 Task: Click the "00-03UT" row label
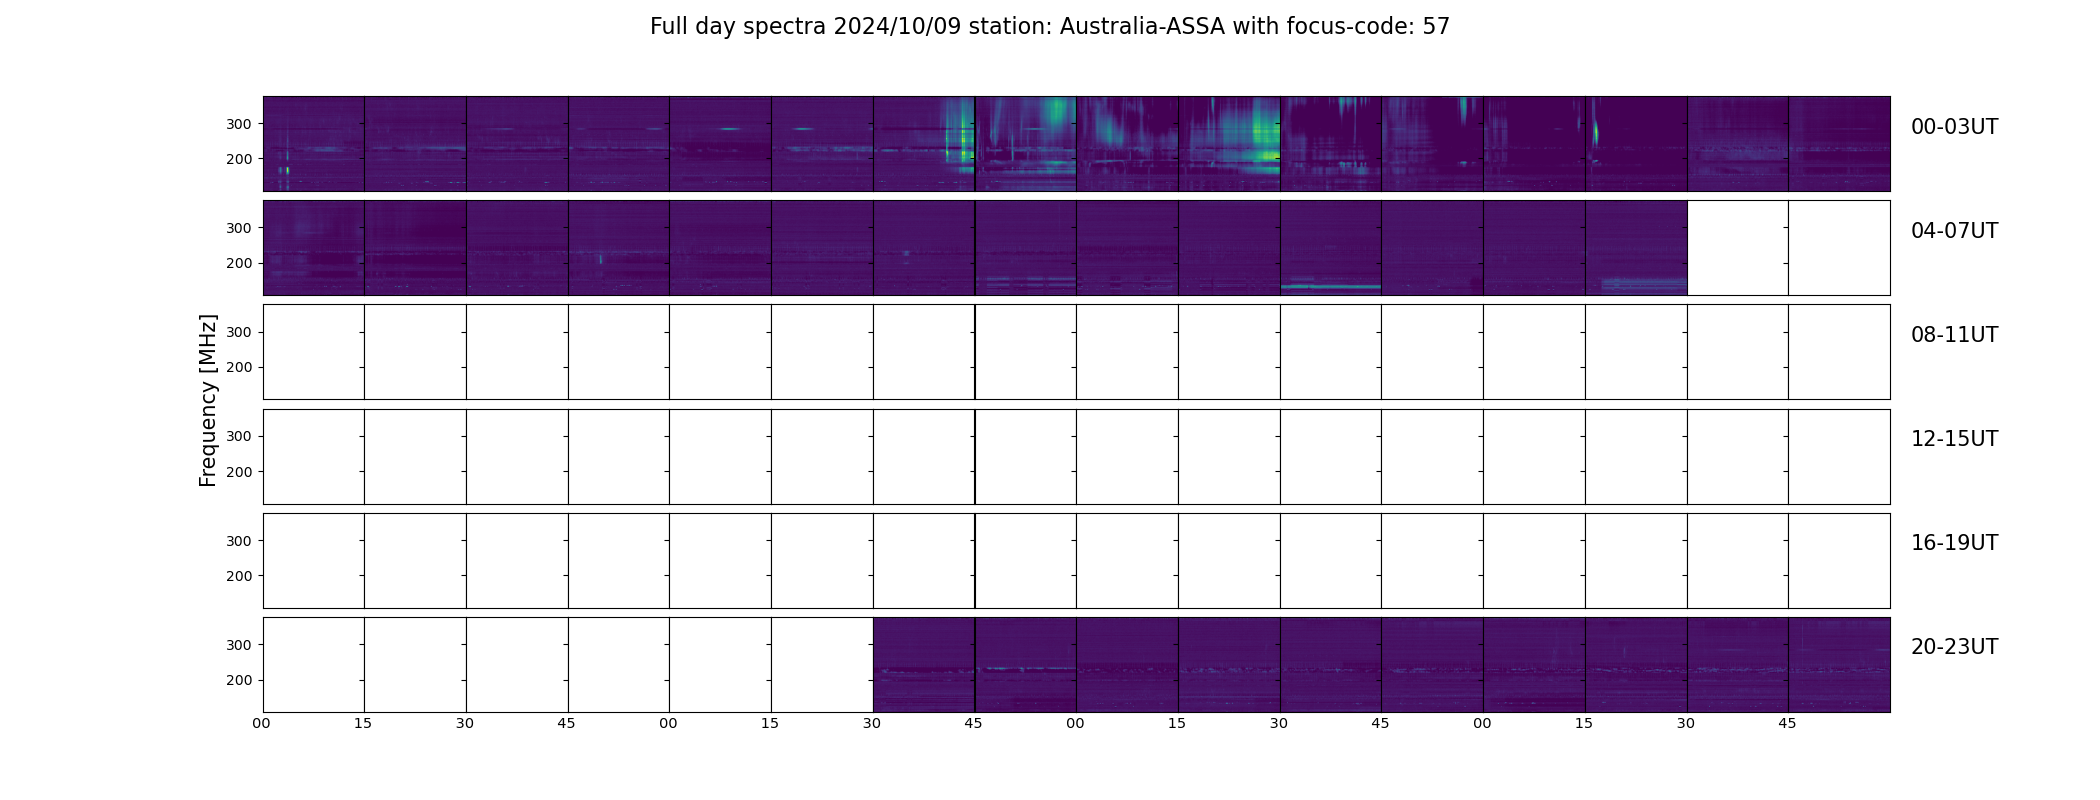pyautogui.click(x=1954, y=127)
